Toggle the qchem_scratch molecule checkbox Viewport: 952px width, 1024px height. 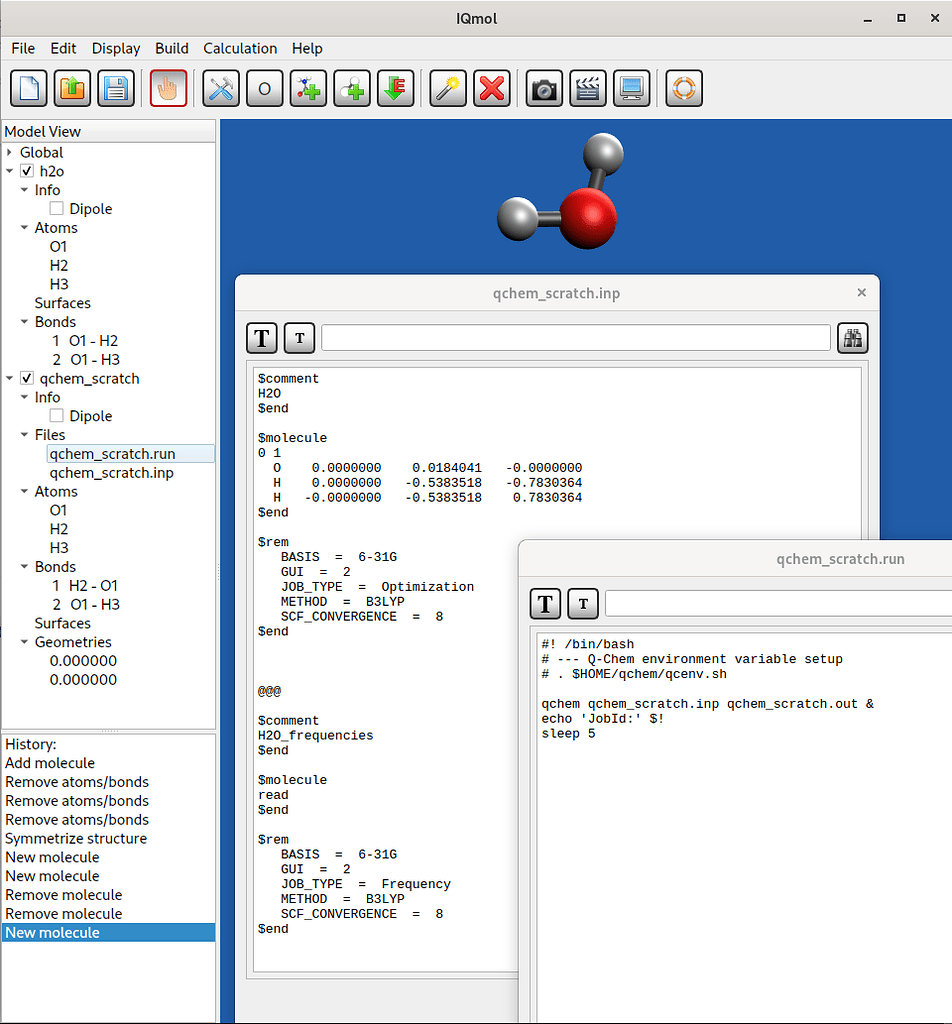tap(27, 379)
